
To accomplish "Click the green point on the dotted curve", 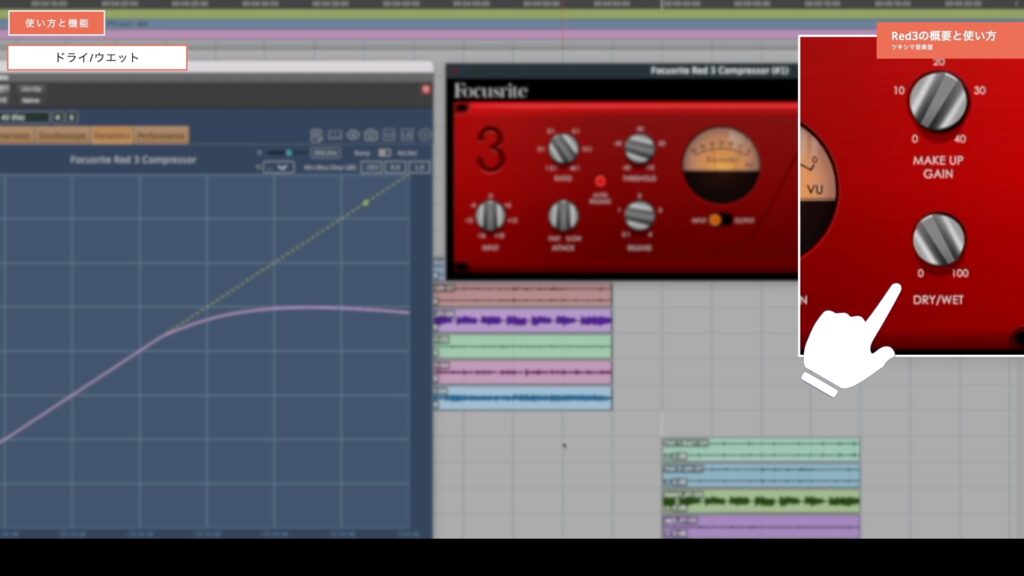I will 366,203.
